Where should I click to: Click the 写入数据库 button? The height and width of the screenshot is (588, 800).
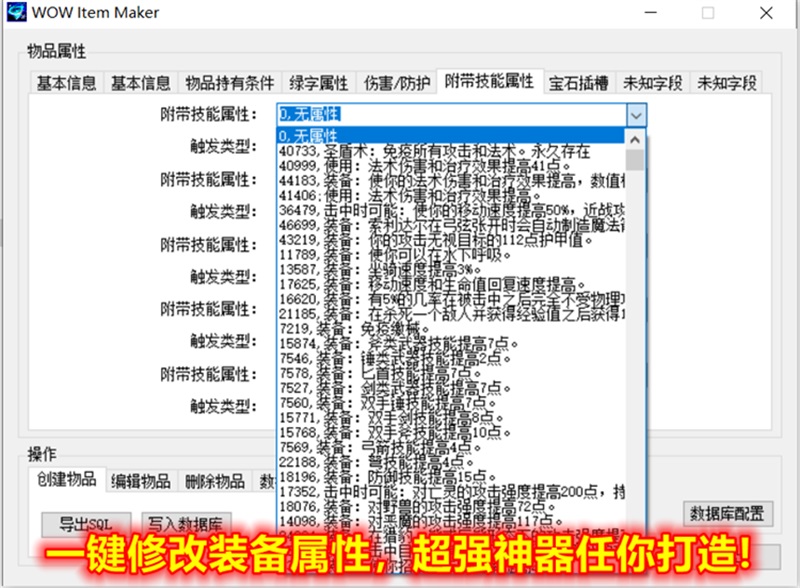point(186,524)
